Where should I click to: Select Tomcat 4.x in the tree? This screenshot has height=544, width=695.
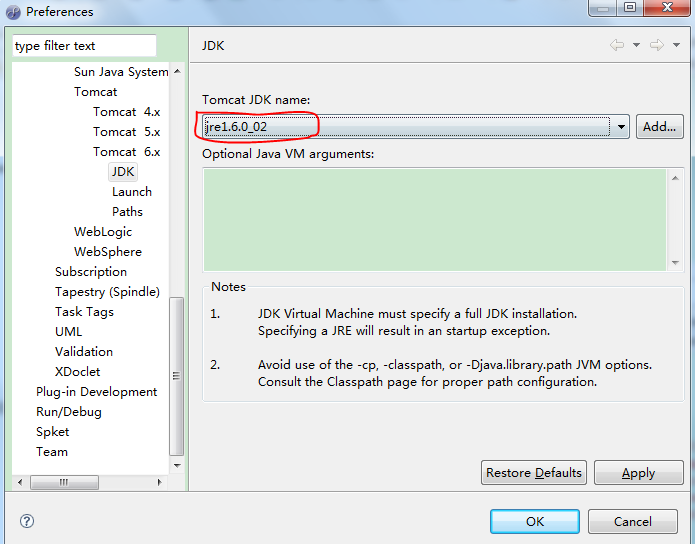pos(126,112)
